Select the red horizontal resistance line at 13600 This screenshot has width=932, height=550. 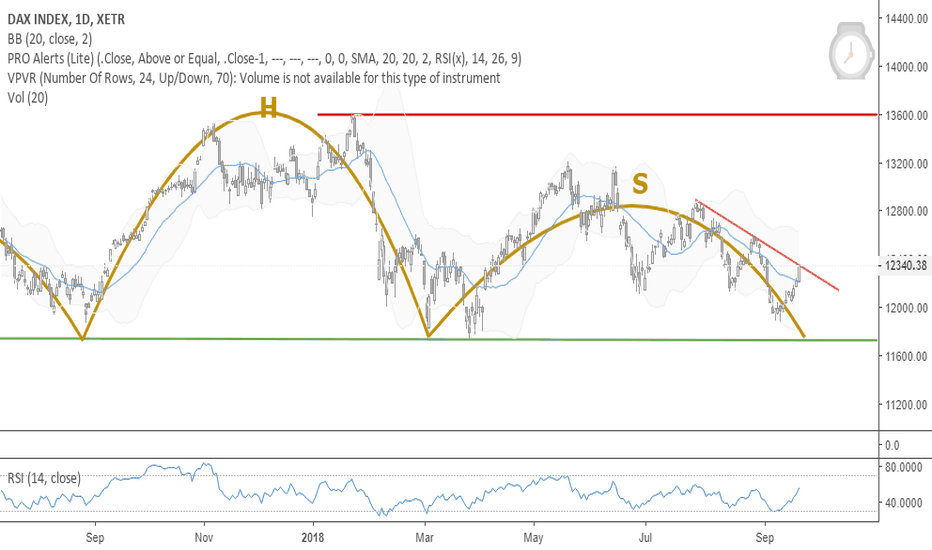pos(597,114)
